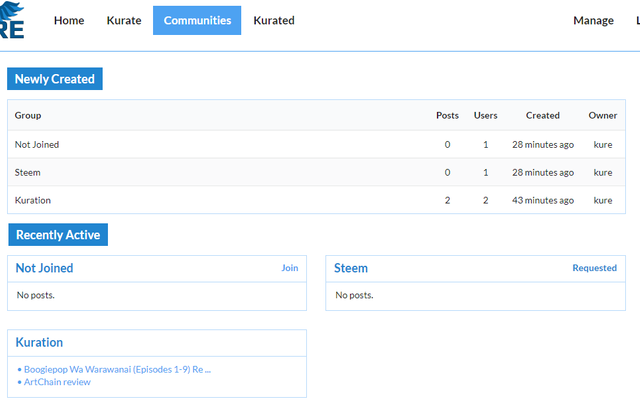Screen dimensions: 640x407
Task: Click '28 minutes ago' in Not Joined row
Action: pos(543,145)
